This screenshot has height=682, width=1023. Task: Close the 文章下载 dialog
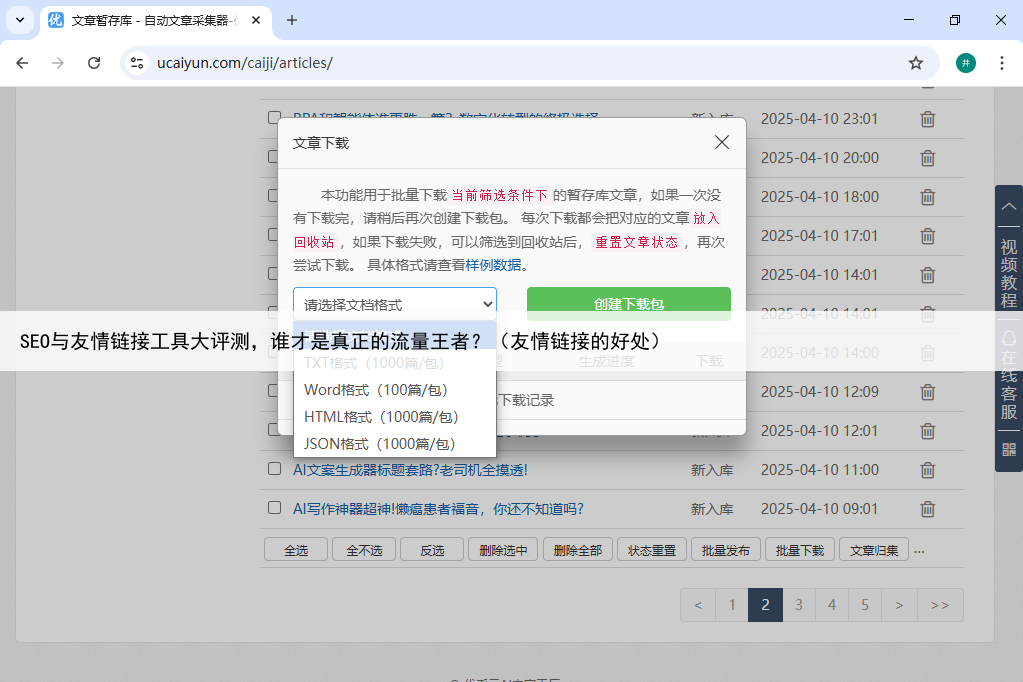(722, 142)
